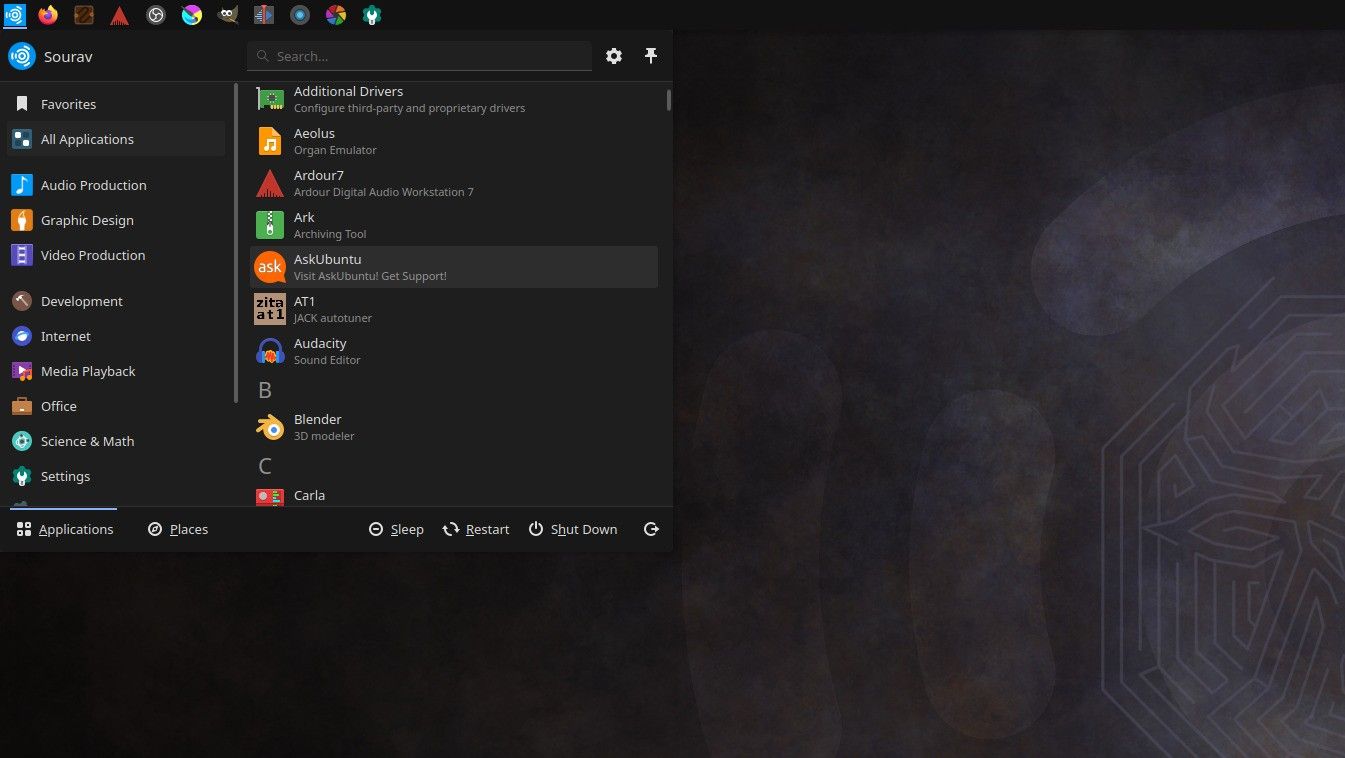The width and height of the screenshot is (1345, 758).
Task: Open Ardour from the taskbar
Action: 120,15
